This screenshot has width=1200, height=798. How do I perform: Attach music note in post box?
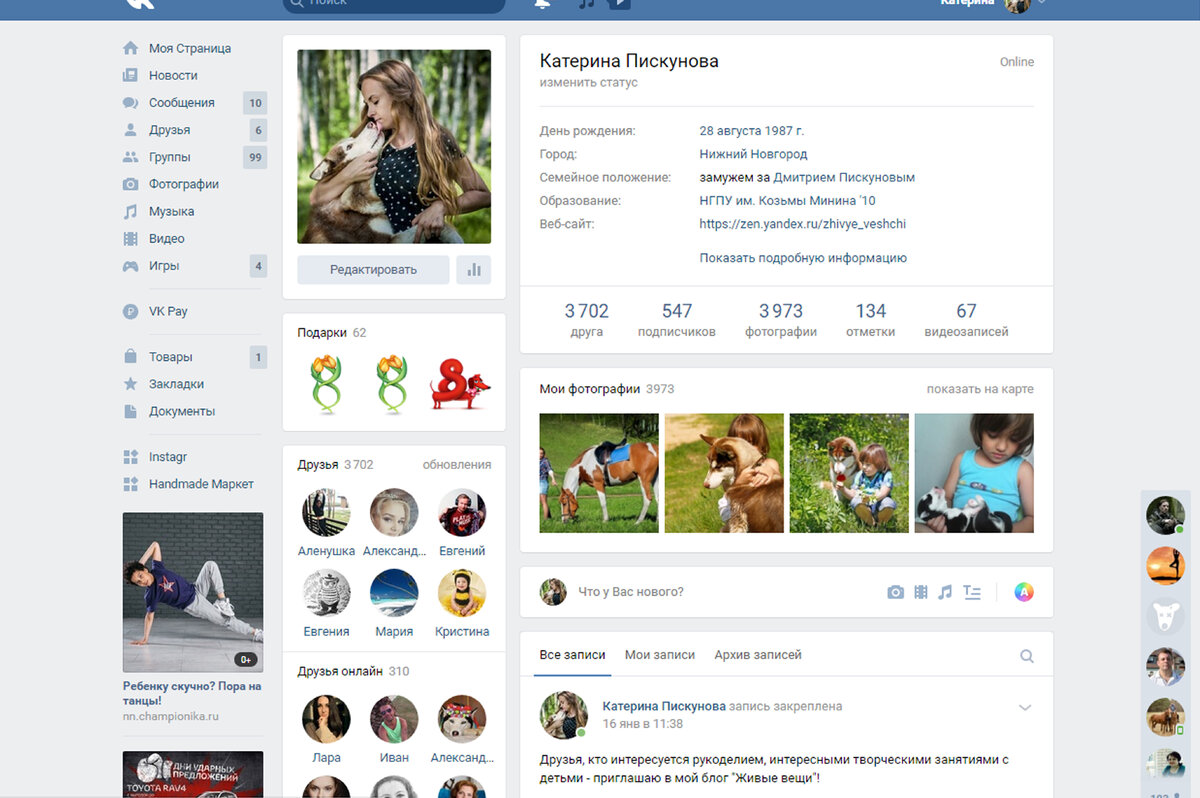pyautogui.click(x=945, y=592)
